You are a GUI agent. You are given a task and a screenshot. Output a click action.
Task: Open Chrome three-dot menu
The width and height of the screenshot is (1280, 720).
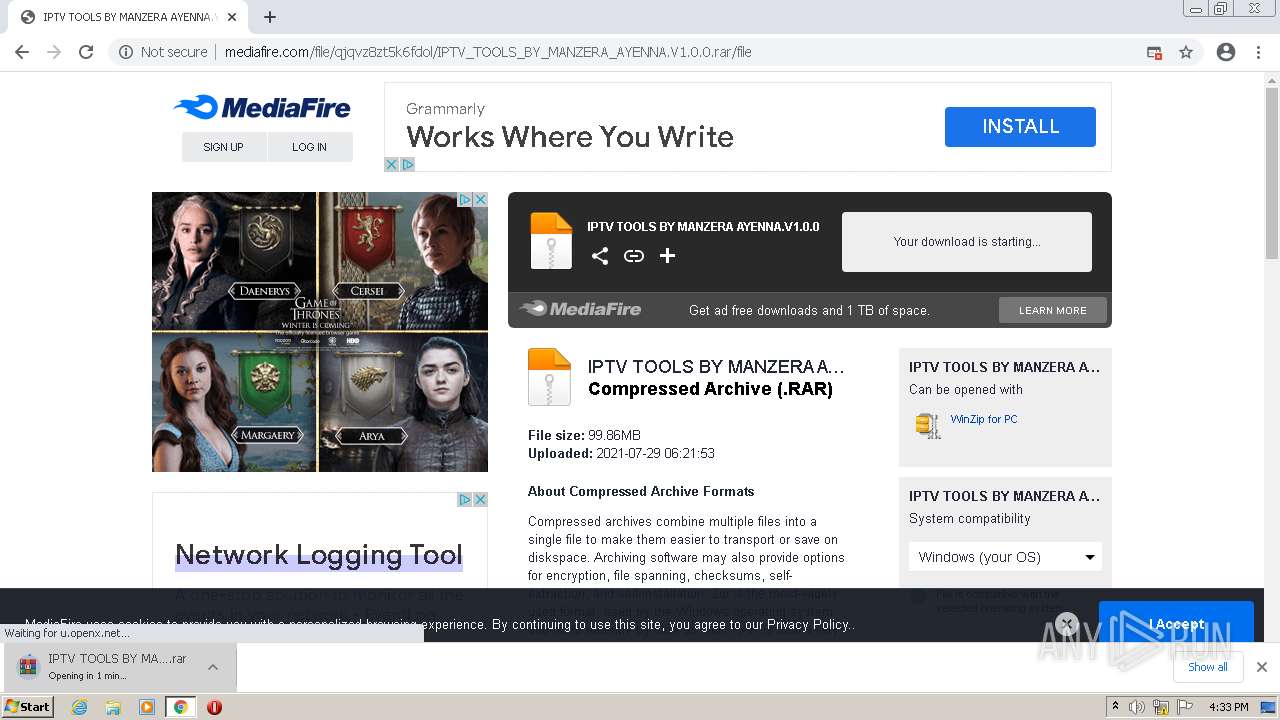pyautogui.click(x=1258, y=52)
